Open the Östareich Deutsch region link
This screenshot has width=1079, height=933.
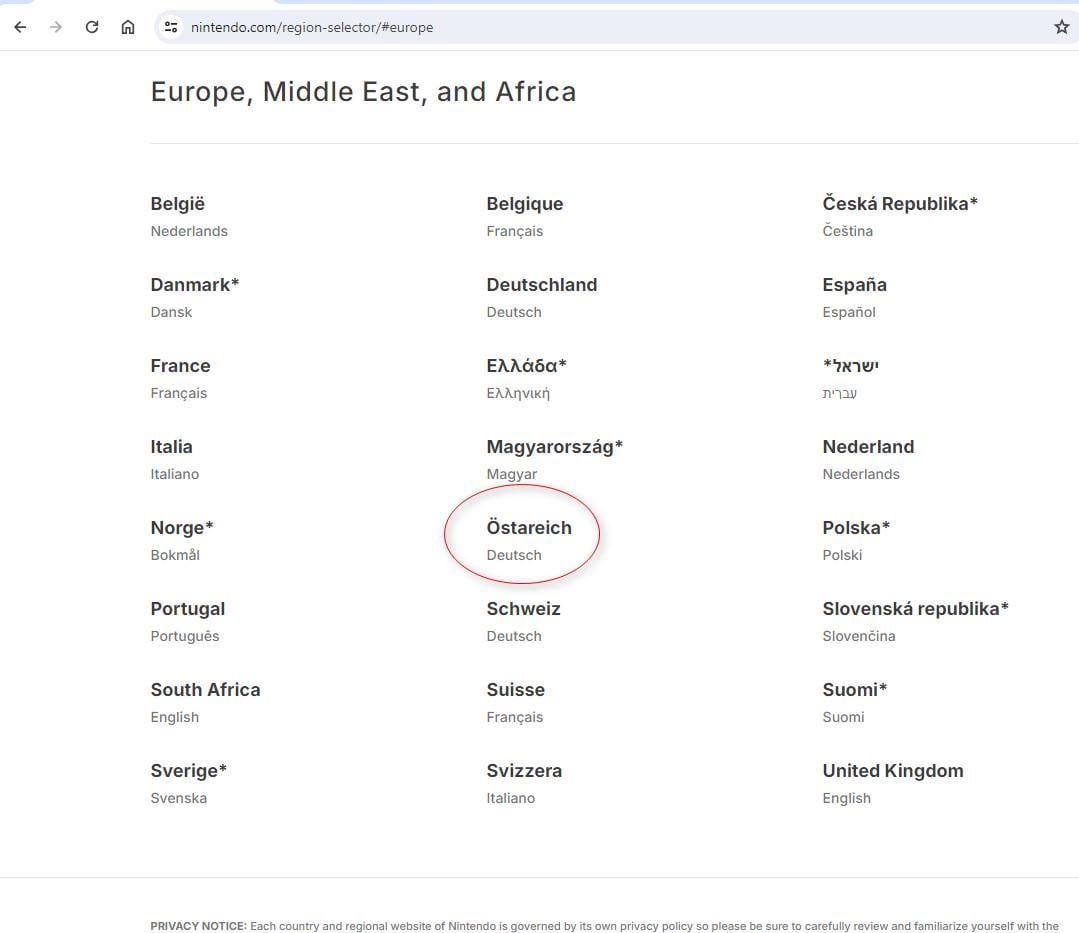click(x=528, y=540)
